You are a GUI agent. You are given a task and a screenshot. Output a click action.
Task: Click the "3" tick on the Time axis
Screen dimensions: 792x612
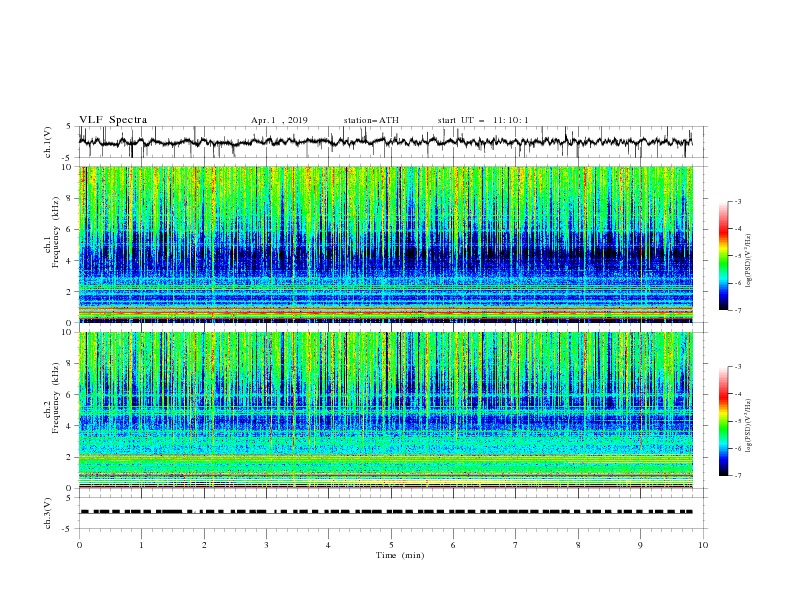(x=266, y=545)
